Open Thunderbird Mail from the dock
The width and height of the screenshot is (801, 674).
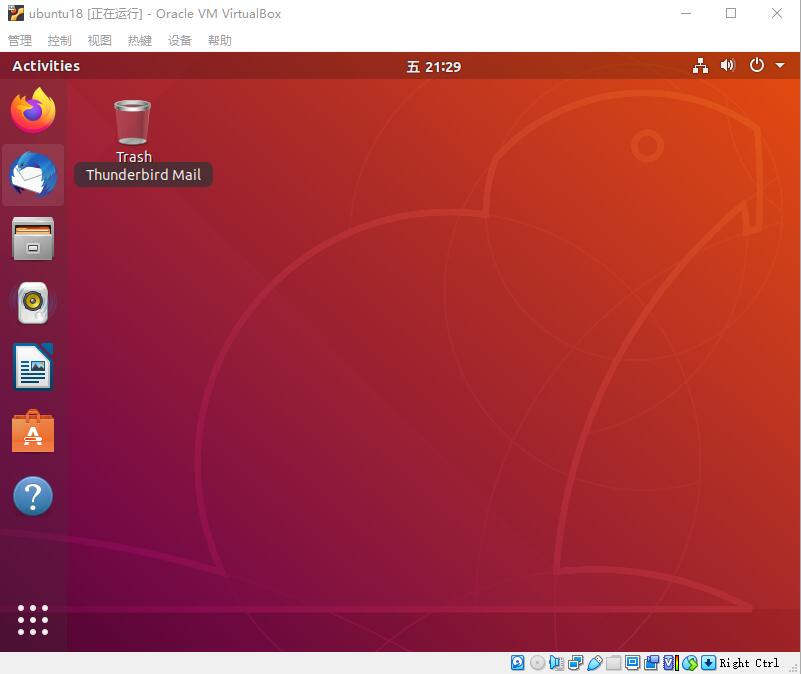click(33, 174)
